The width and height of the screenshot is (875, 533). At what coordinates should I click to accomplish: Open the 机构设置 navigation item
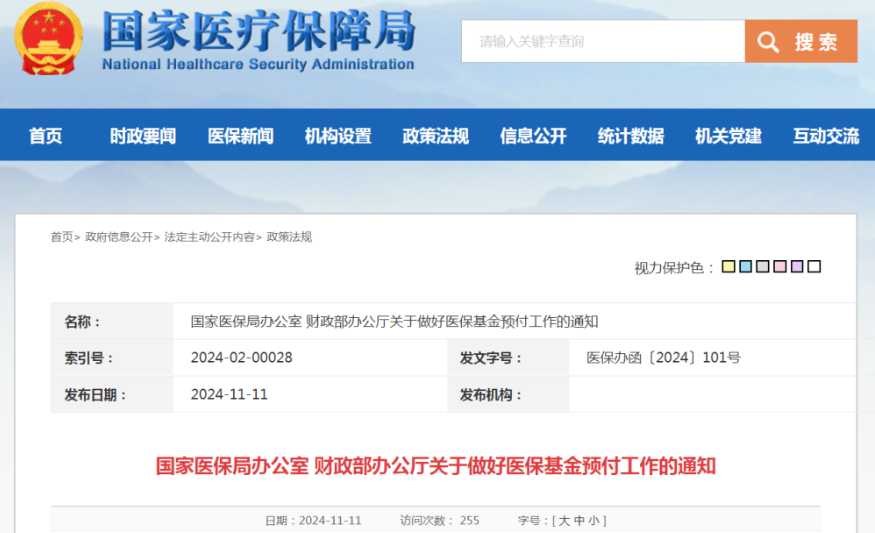338,136
